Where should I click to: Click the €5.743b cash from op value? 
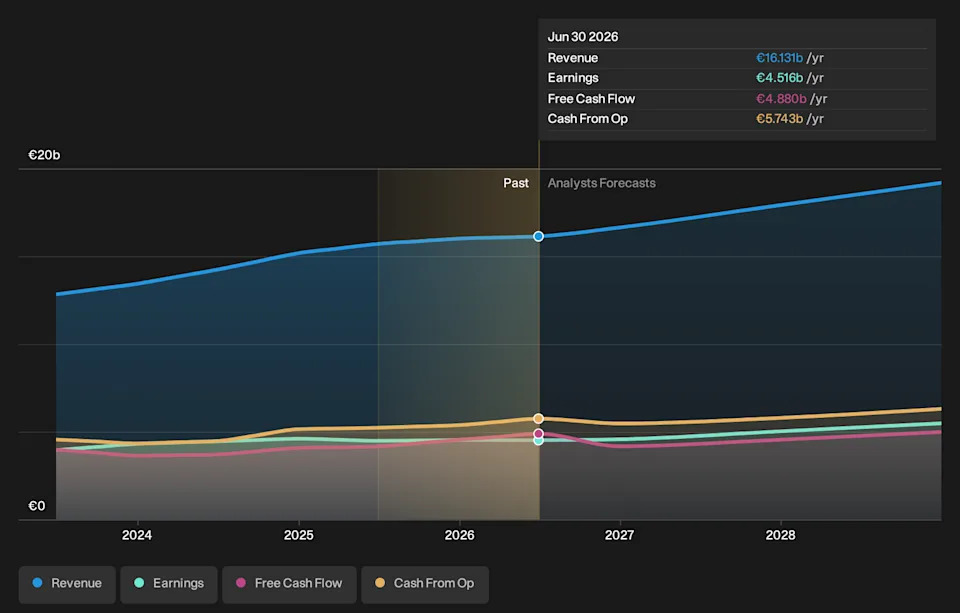click(x=779, y=119)
